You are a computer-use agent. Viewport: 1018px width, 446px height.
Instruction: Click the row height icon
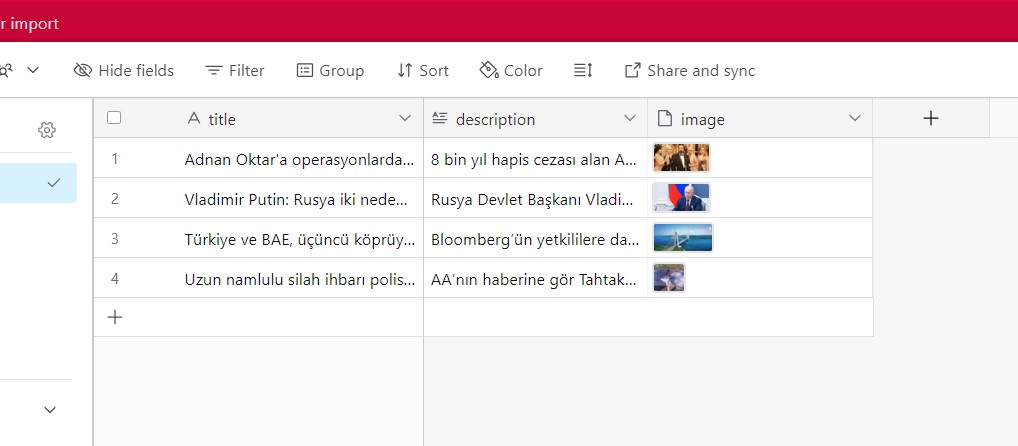click(583, 70)
